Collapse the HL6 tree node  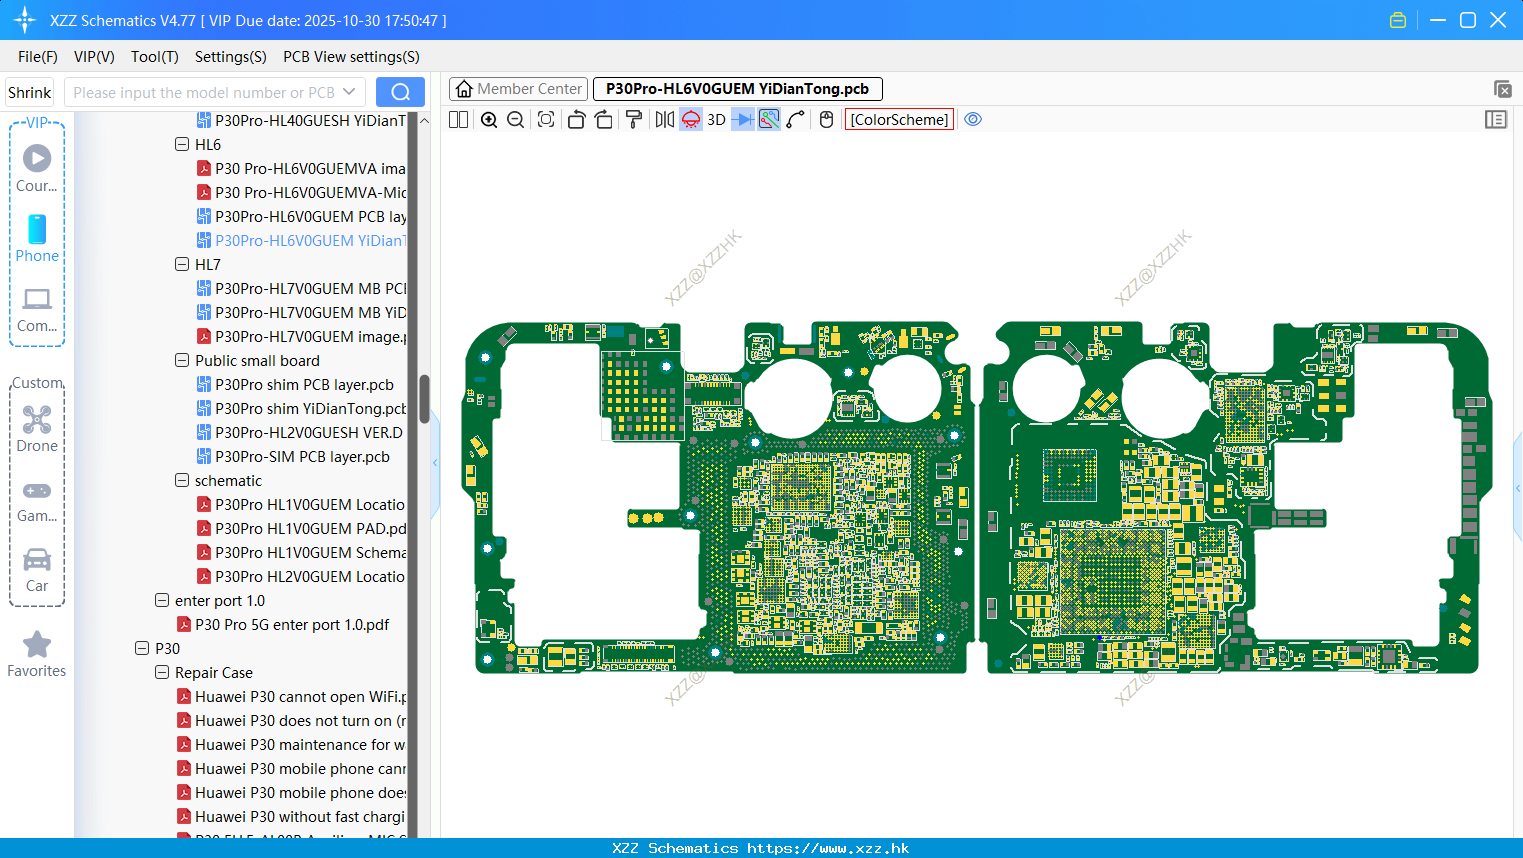[x=182, y=144]
